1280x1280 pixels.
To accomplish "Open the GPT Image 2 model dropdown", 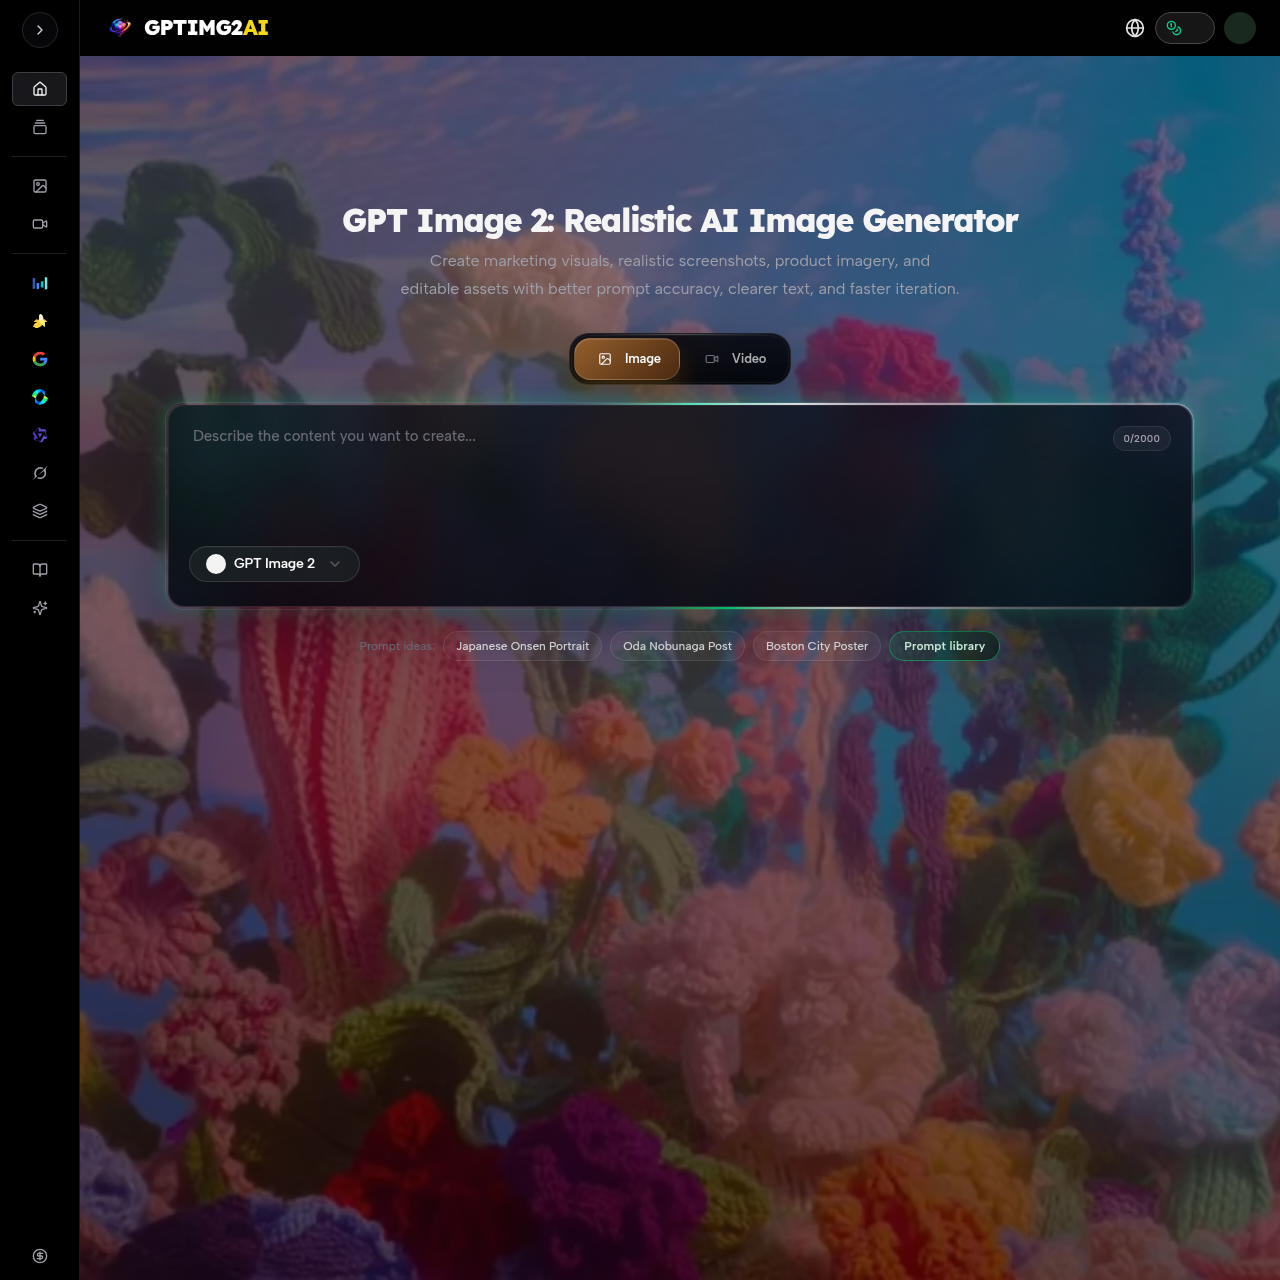I will pos(274,563).
